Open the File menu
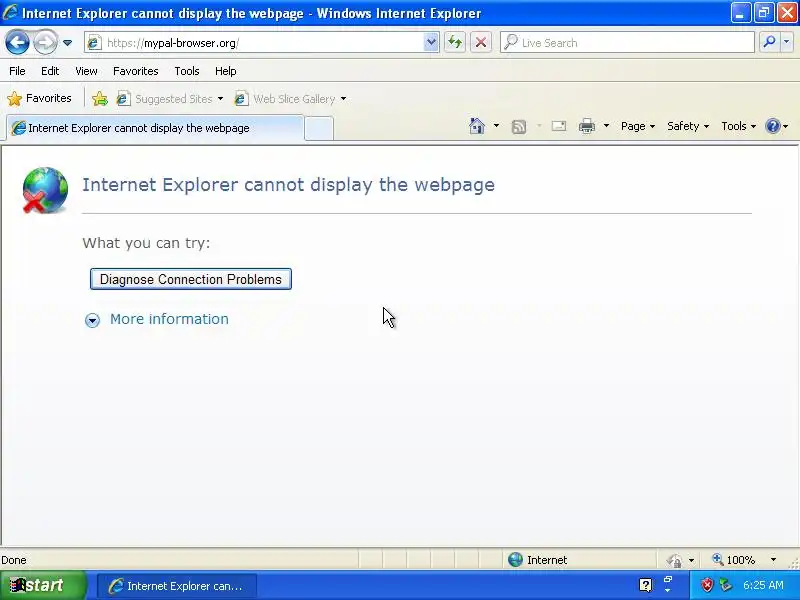 pos(17,71)
